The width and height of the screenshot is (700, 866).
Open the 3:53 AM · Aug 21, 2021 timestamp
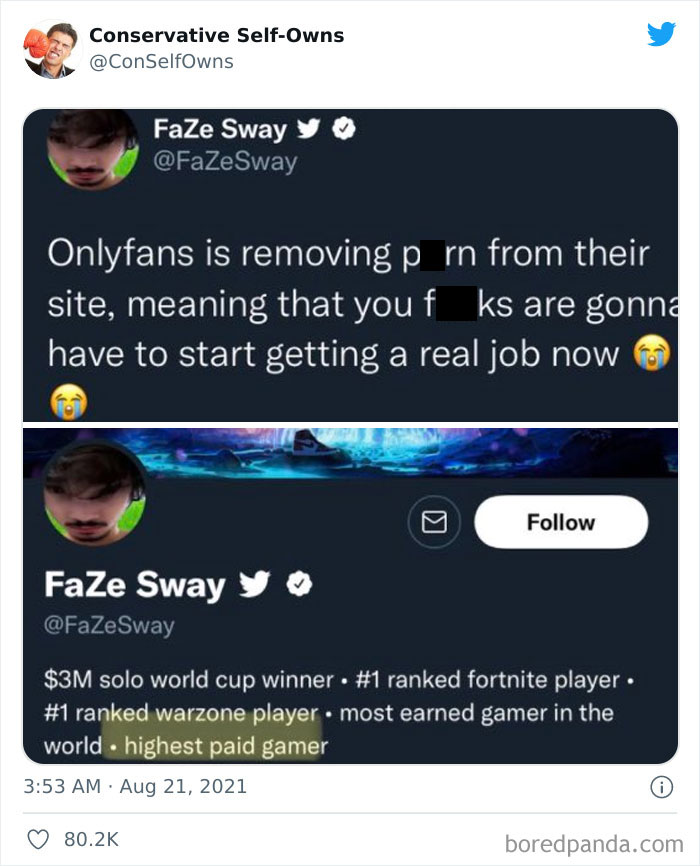tap(135, 787)
